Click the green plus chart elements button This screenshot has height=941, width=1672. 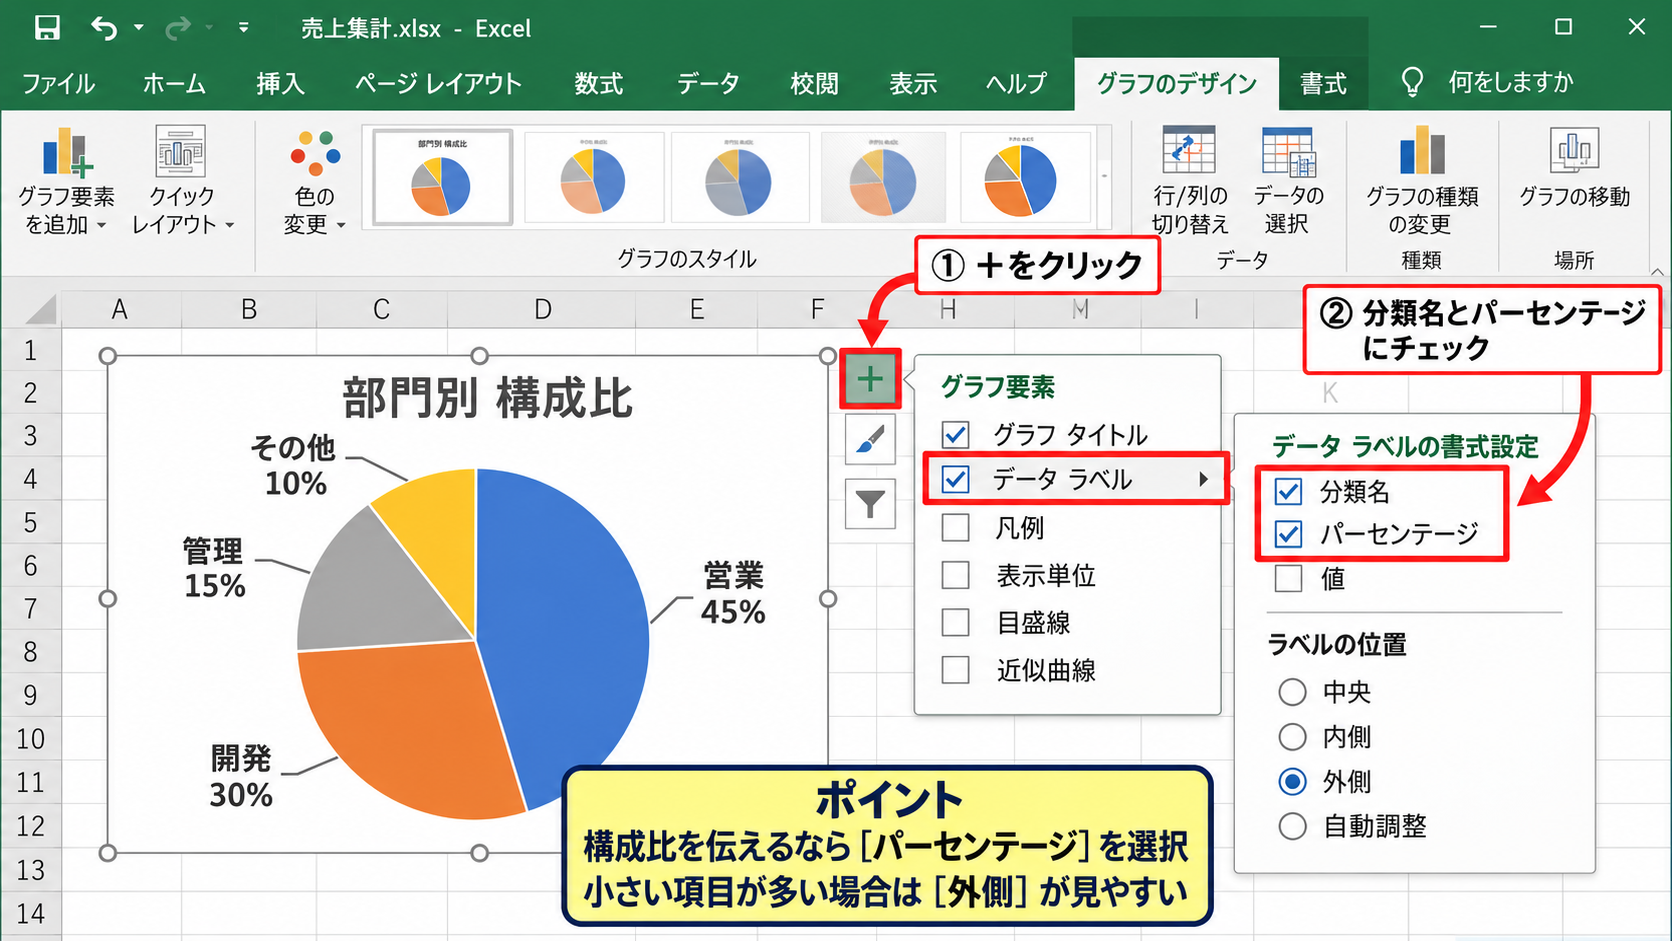(x=870, y=379)
